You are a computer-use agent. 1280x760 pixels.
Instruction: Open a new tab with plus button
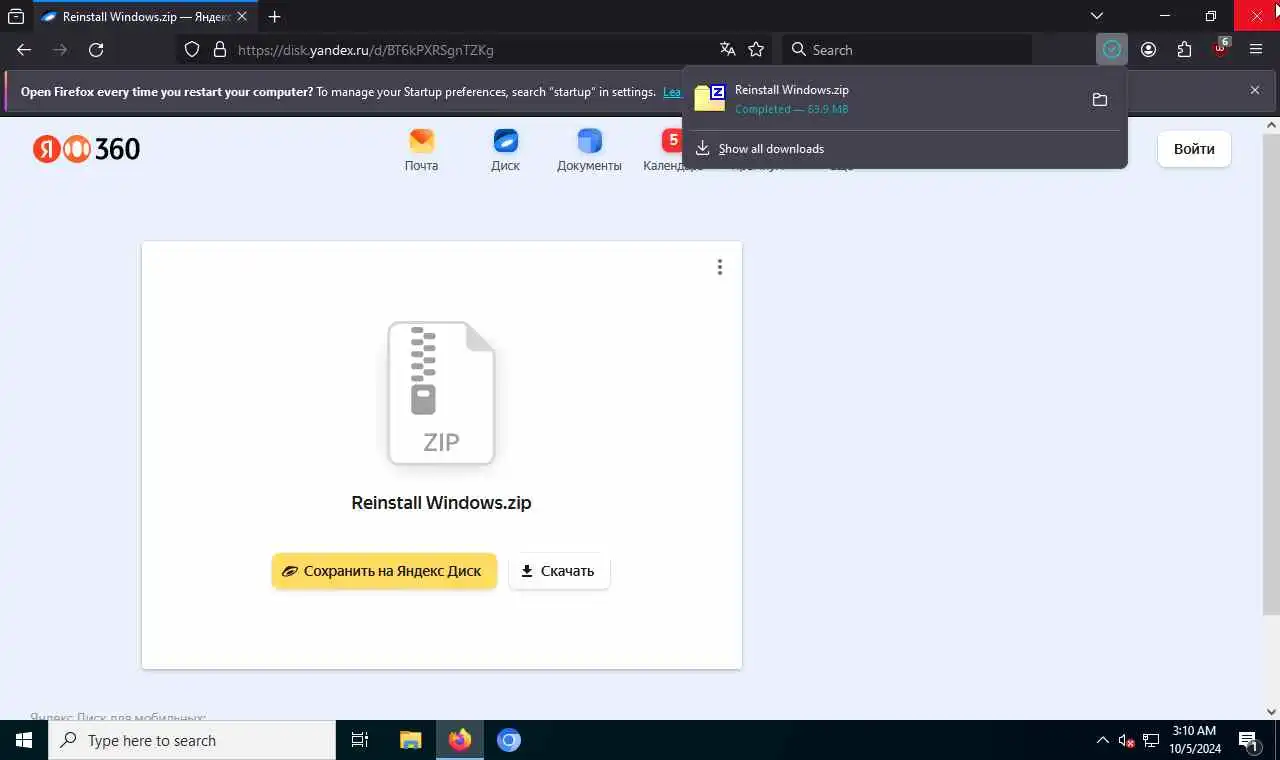pyautogui.click(x=275, y=16)
